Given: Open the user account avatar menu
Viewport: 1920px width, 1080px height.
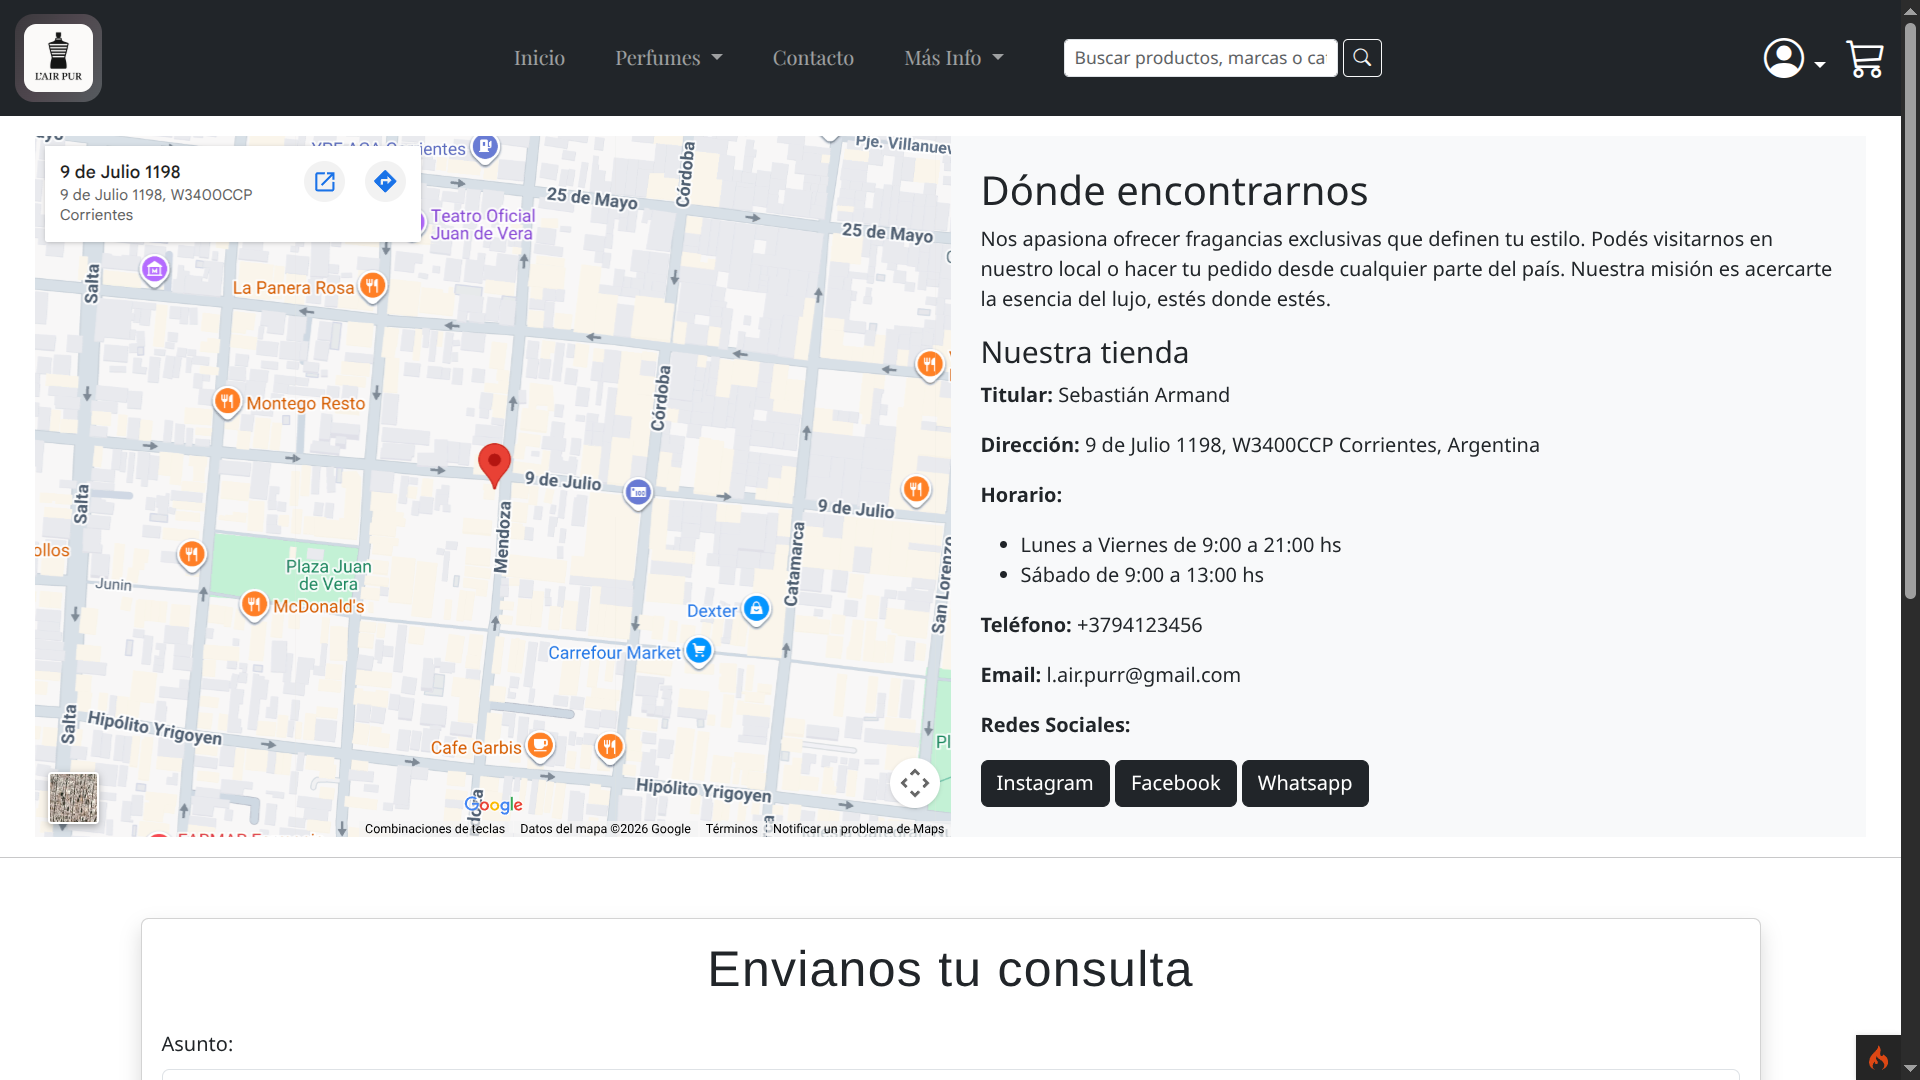Looking at the screenshot, I should click(1794, 58).
